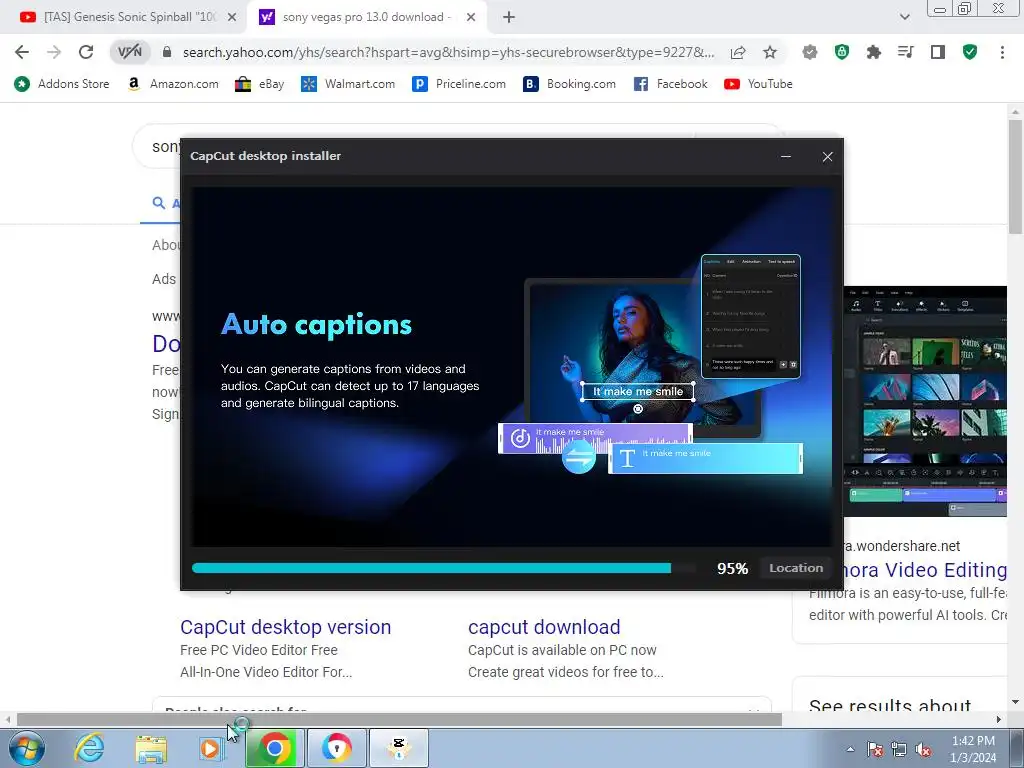This screenshot has width=1024, height=768.
Task: Click the green lock shield extension
Action: 842,52
